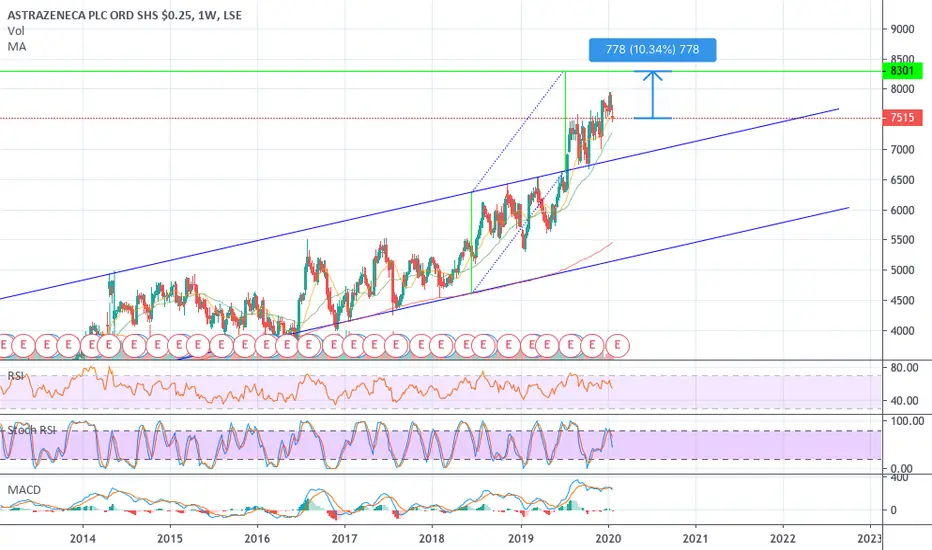Image resolution: width=932 pixels, height=550 pixels.
Task: Click the 2017 label on time axis
Action: (x=345, y=539)
